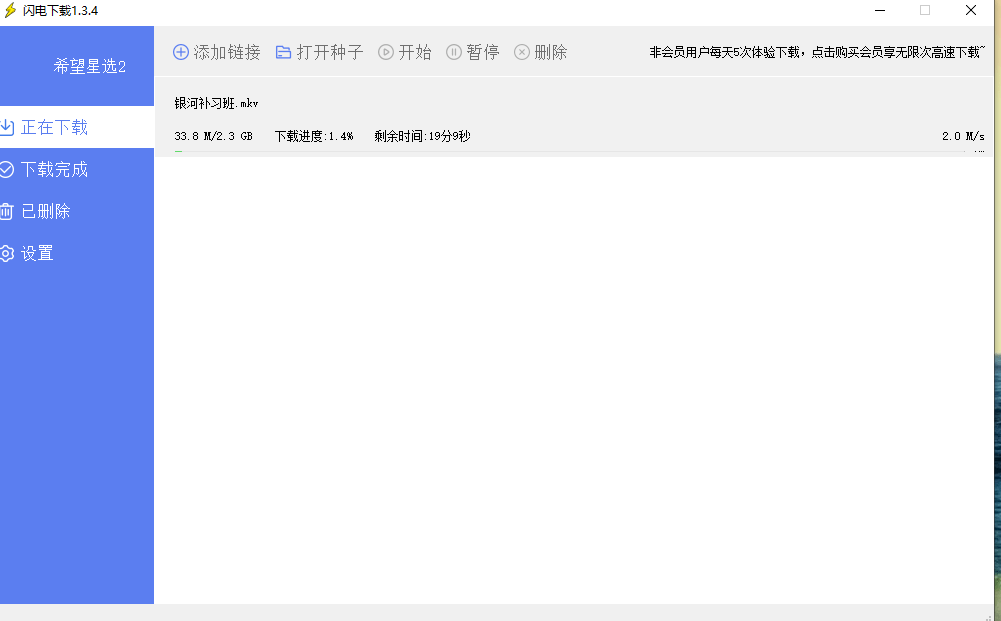Click the 下载进度:1.4% text

pyautogui.click(x=314, y=136)
